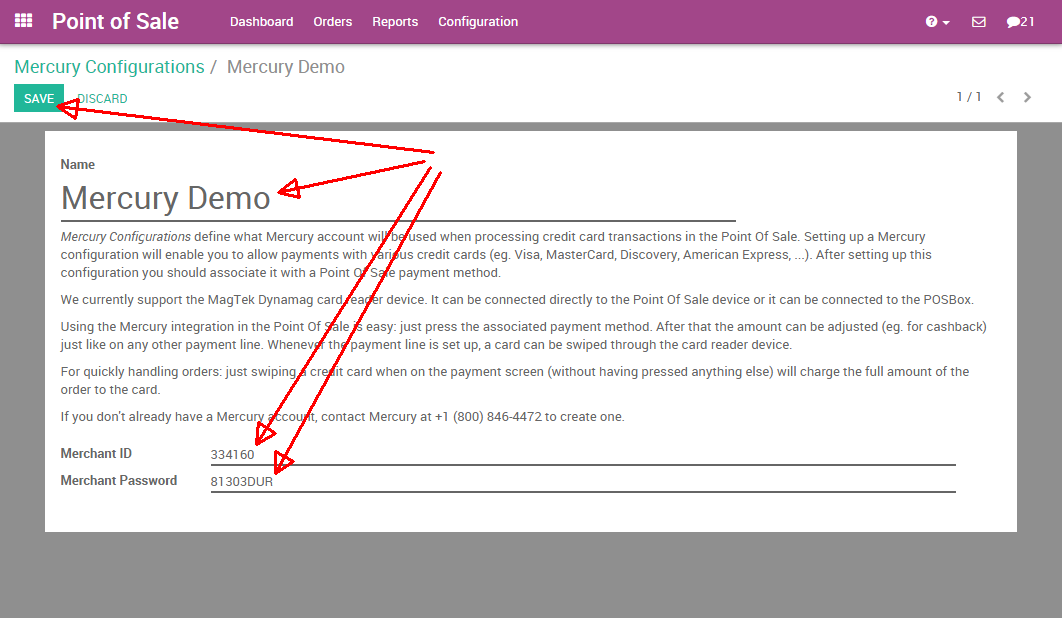The height and width of the screenshot is (618, 1062).
Task: Open the Orders menu
Action: 333,22
